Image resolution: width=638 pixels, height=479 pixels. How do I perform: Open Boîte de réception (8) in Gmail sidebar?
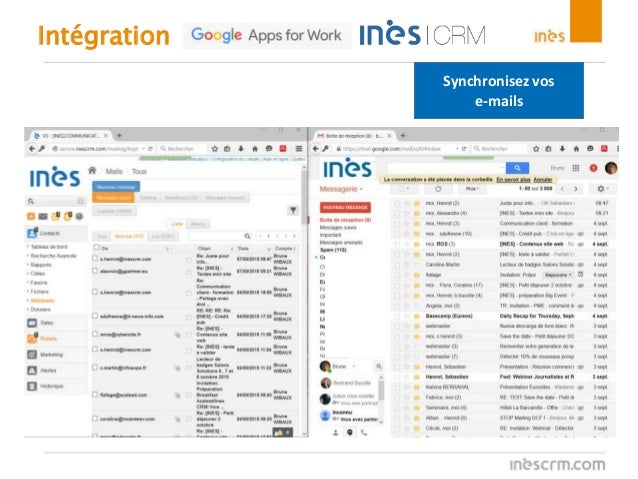pos(345,220)
